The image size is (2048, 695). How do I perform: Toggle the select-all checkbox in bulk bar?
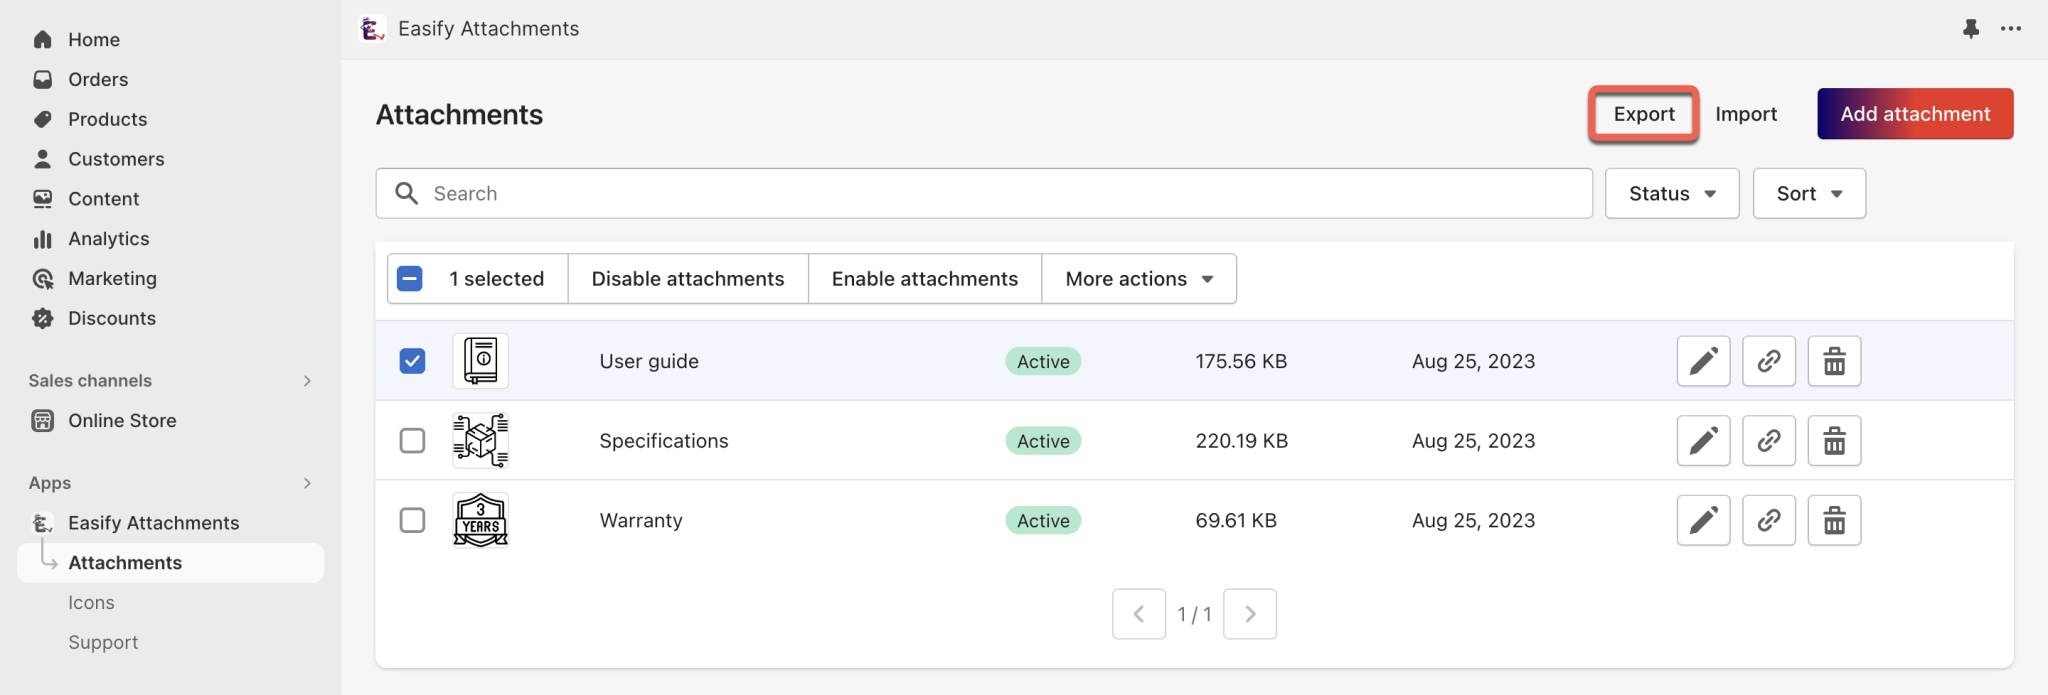tap(410, 279)
